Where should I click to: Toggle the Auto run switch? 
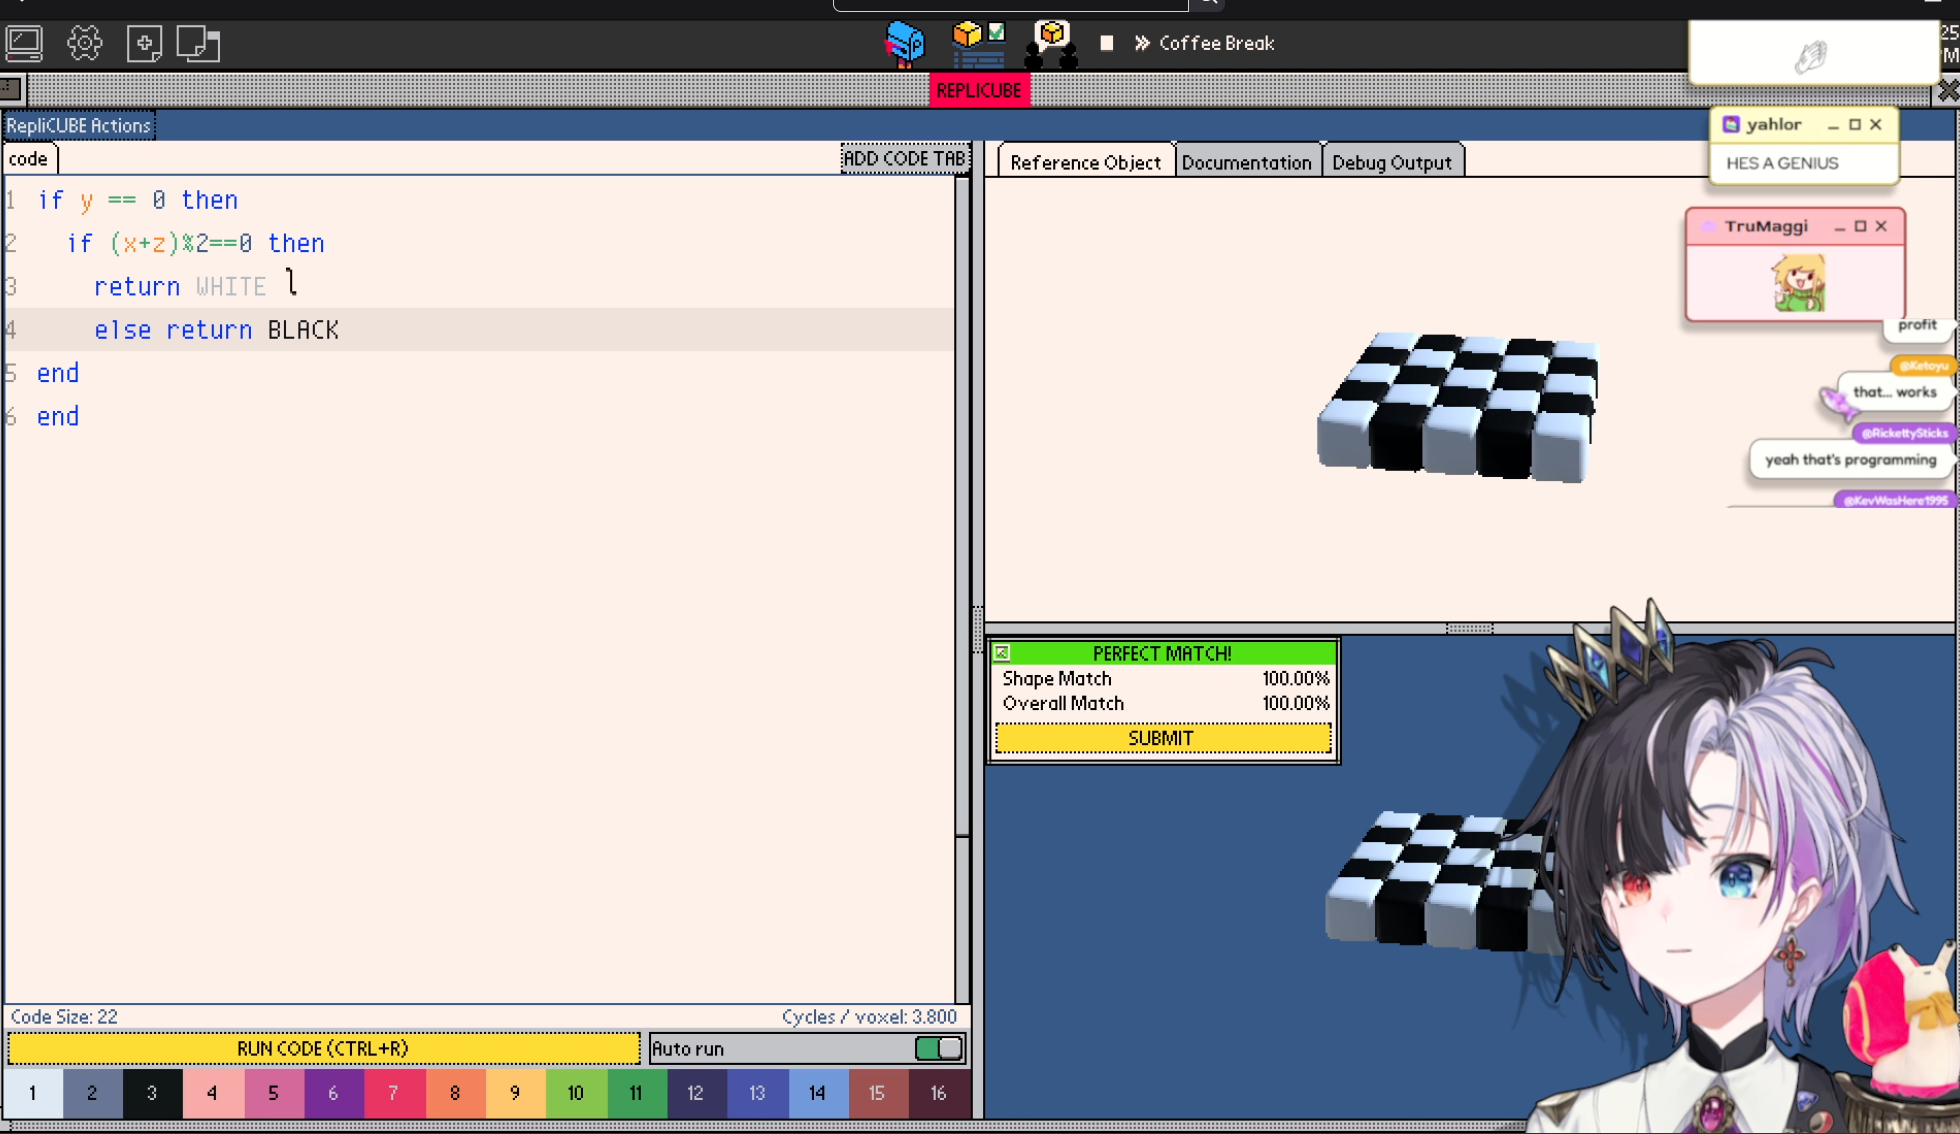coord(938,1048)
